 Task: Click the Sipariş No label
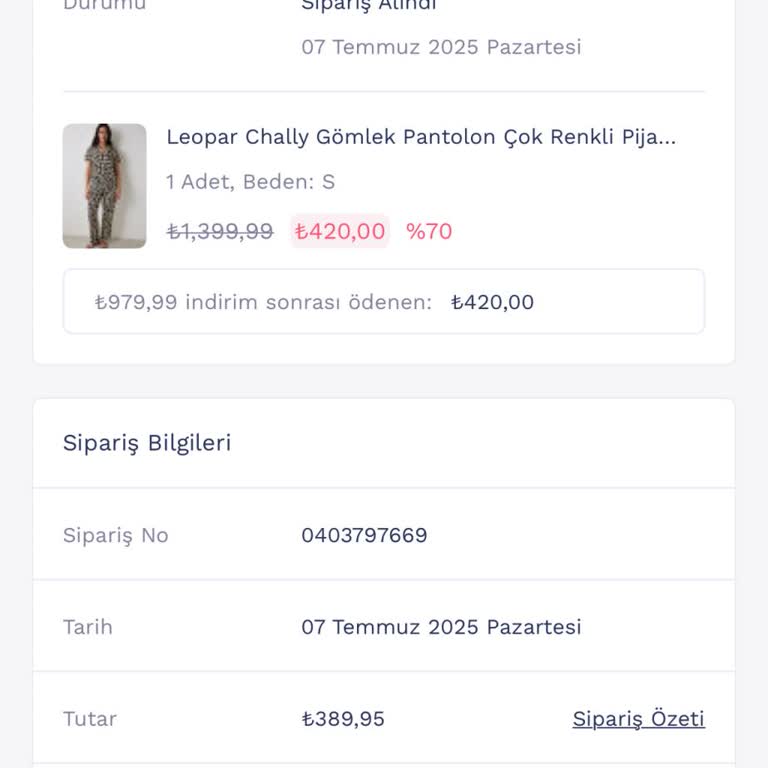click(115, 535)
